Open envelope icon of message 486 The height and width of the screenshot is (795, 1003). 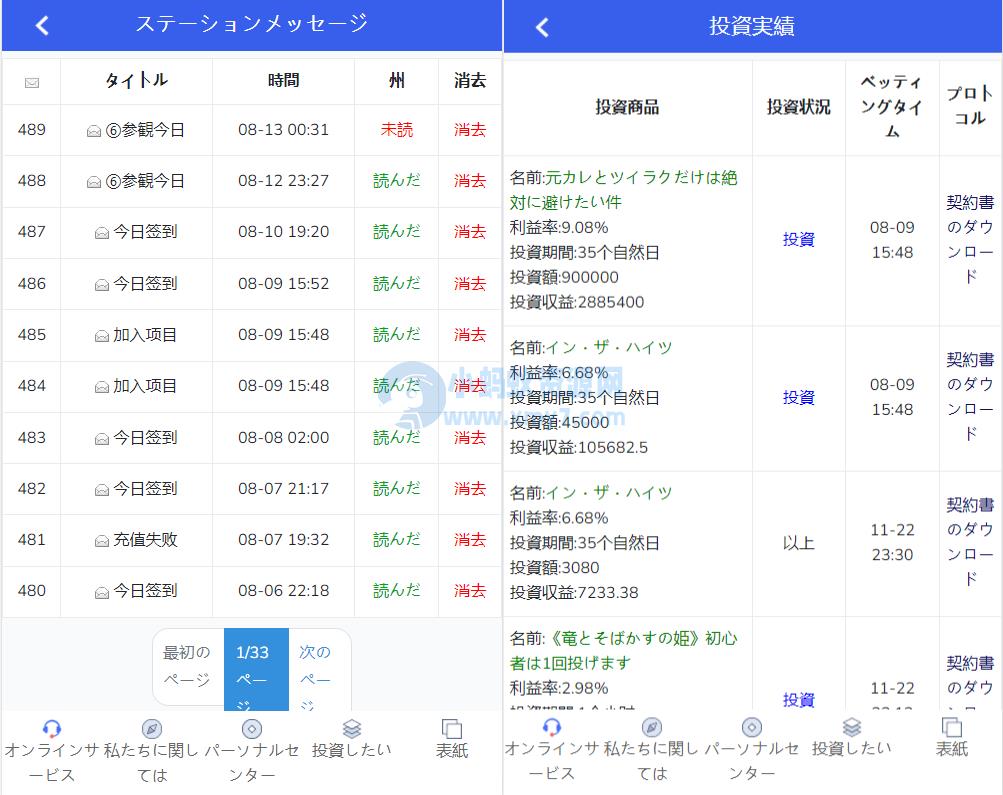click(x=102, y=285)
